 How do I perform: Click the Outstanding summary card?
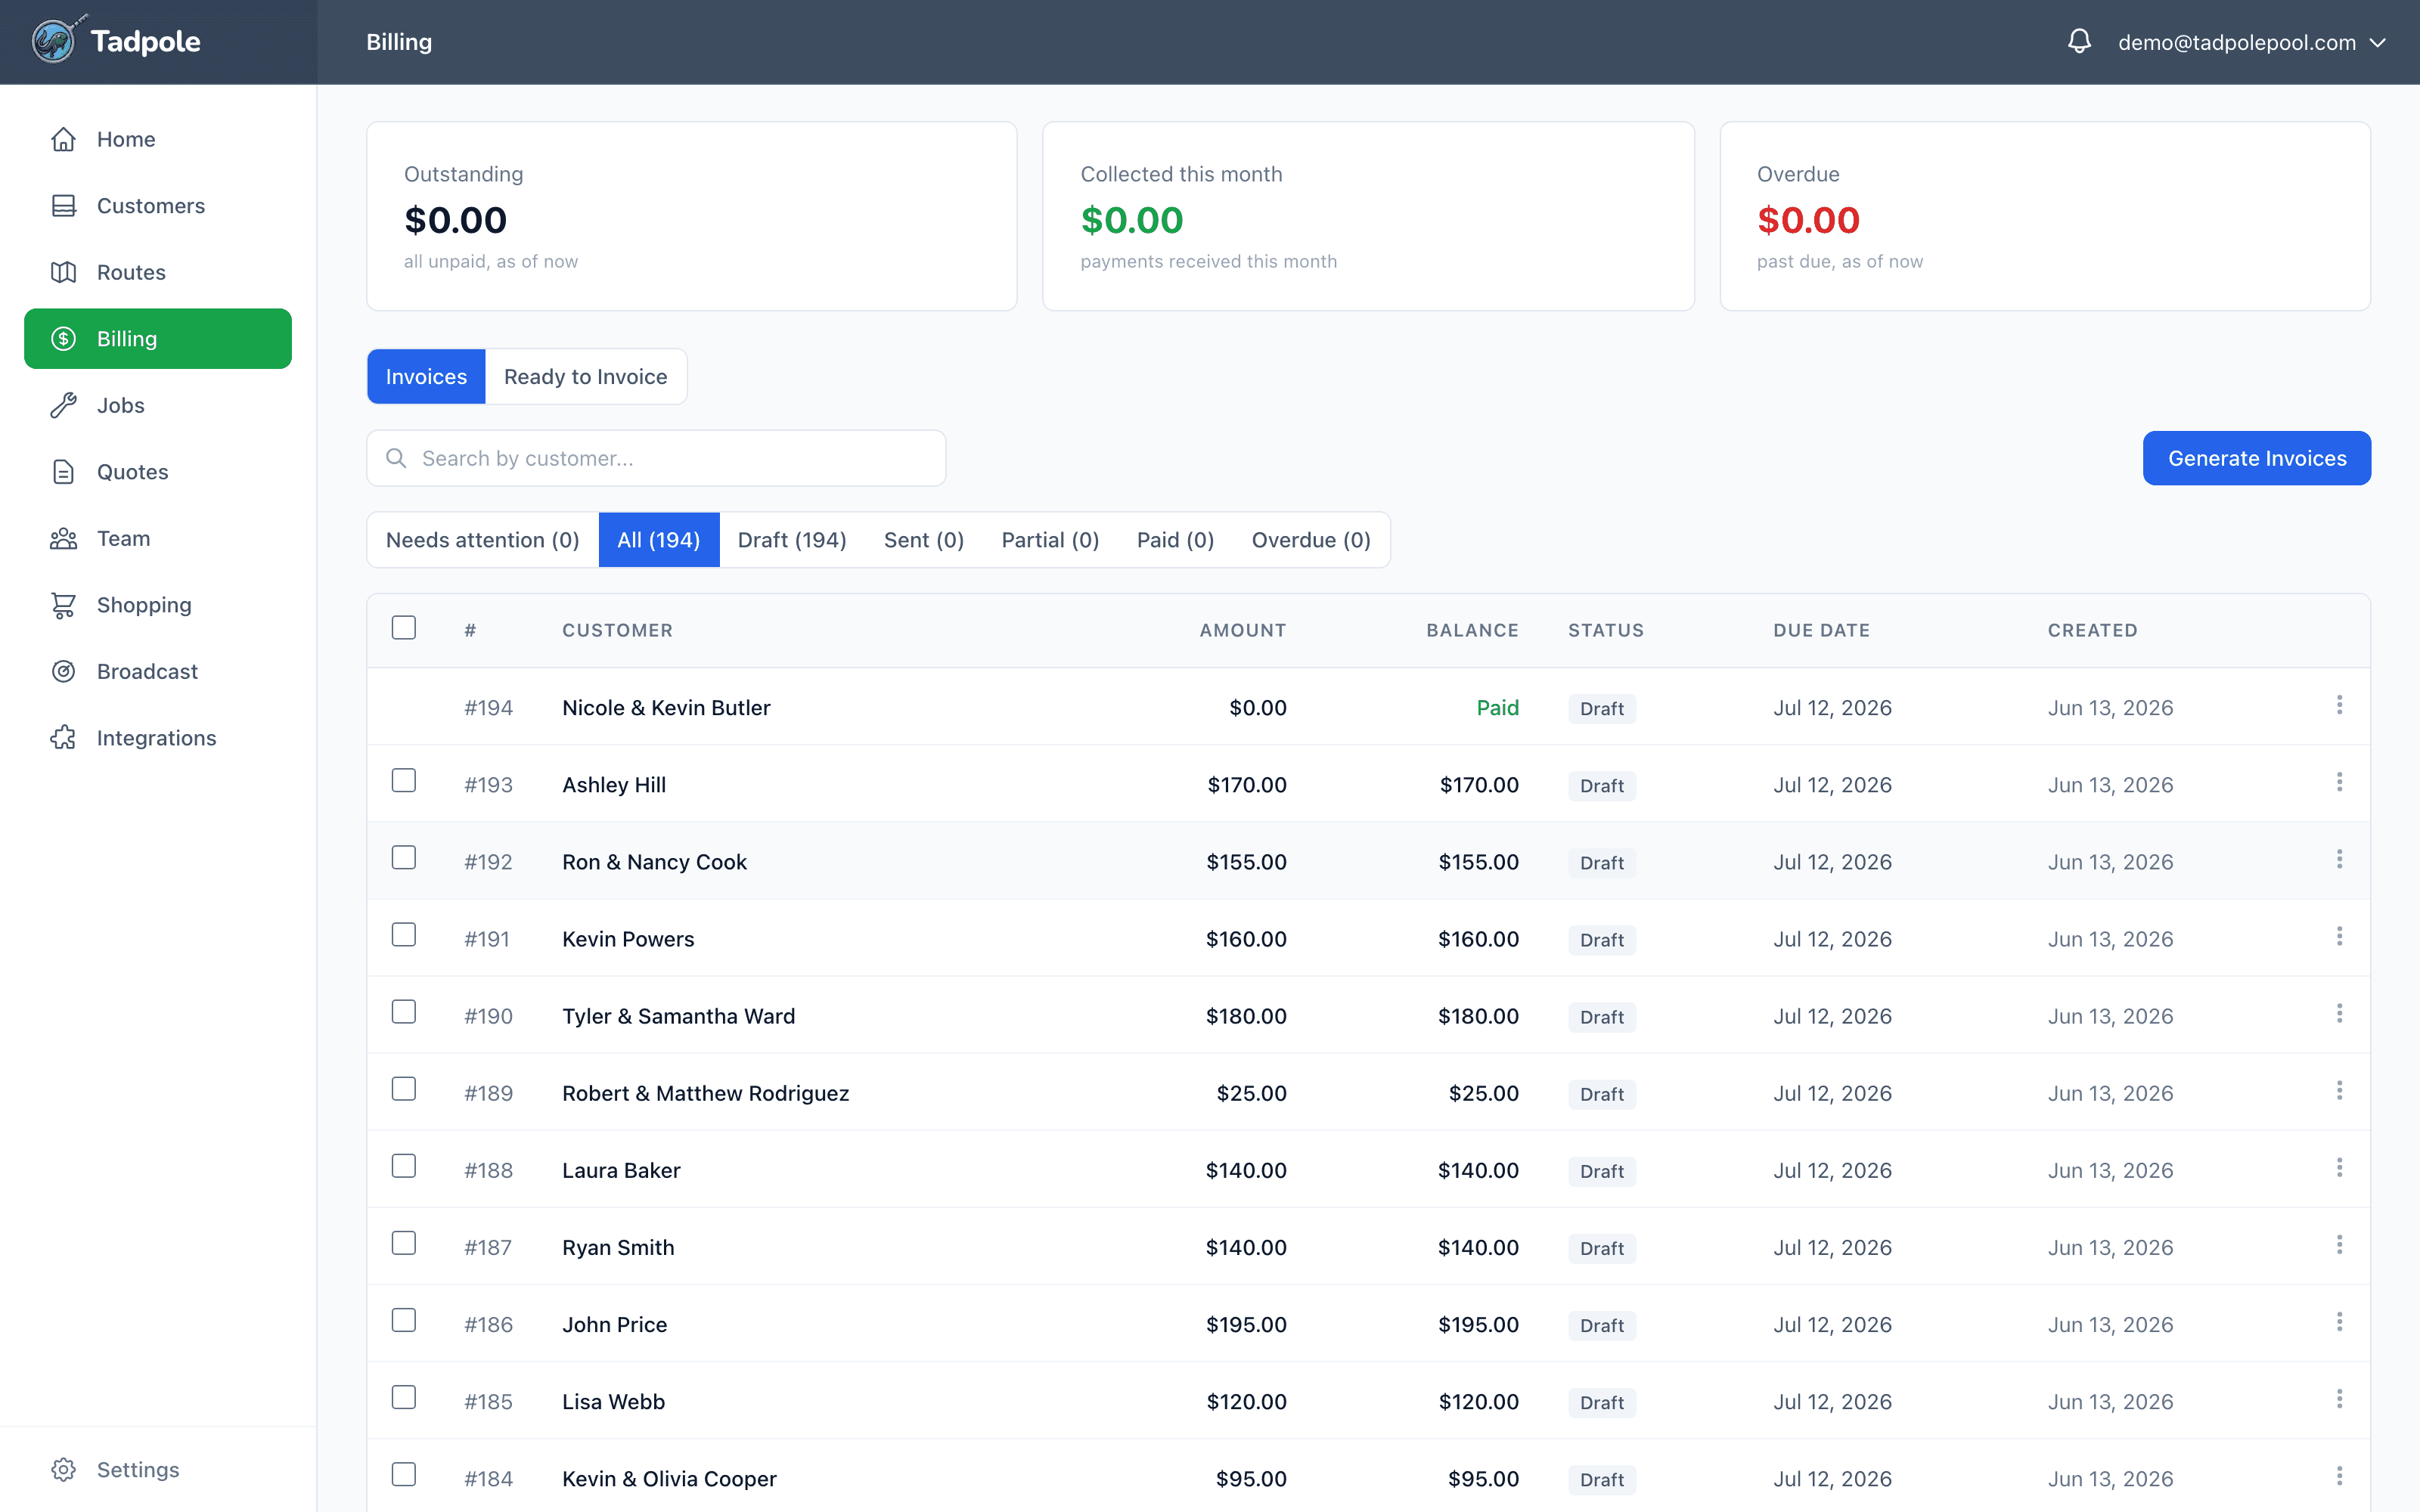(x=692, y=216)
